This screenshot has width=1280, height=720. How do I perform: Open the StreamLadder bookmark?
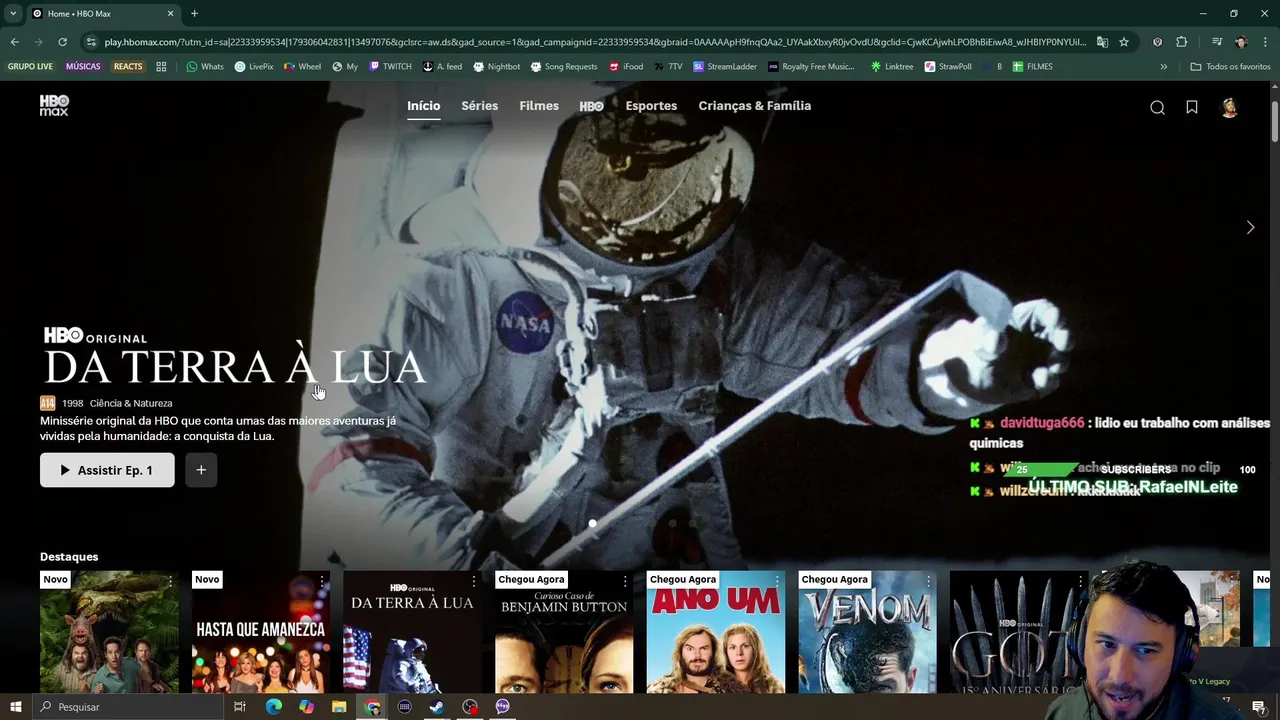(x=725, y=67)
